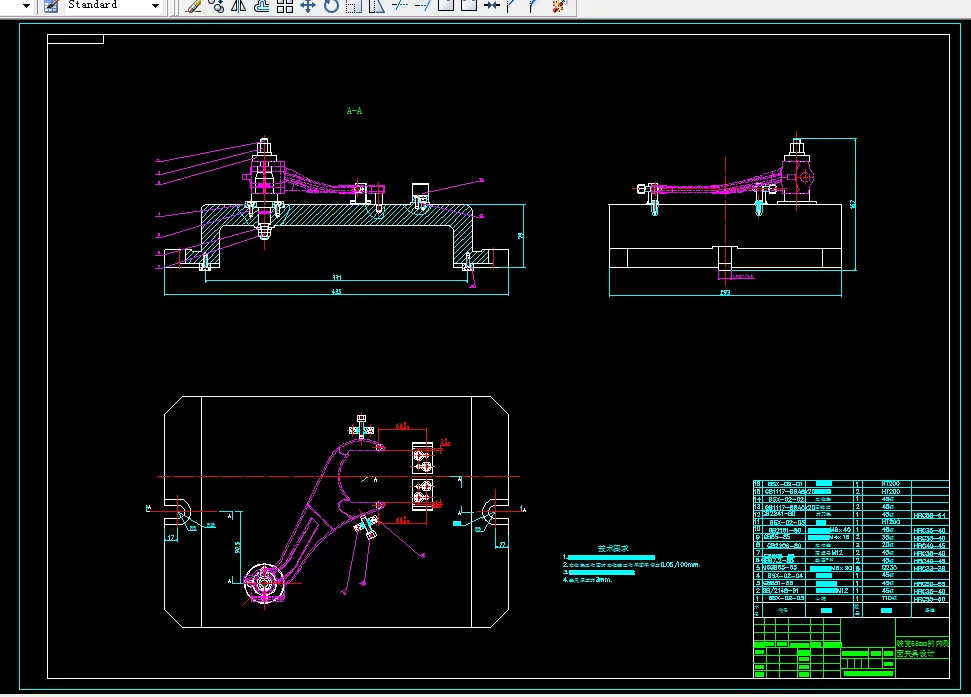Viewport: 971px width, 697px height.
Task: Select the Break tool
Action: point(469,6)
